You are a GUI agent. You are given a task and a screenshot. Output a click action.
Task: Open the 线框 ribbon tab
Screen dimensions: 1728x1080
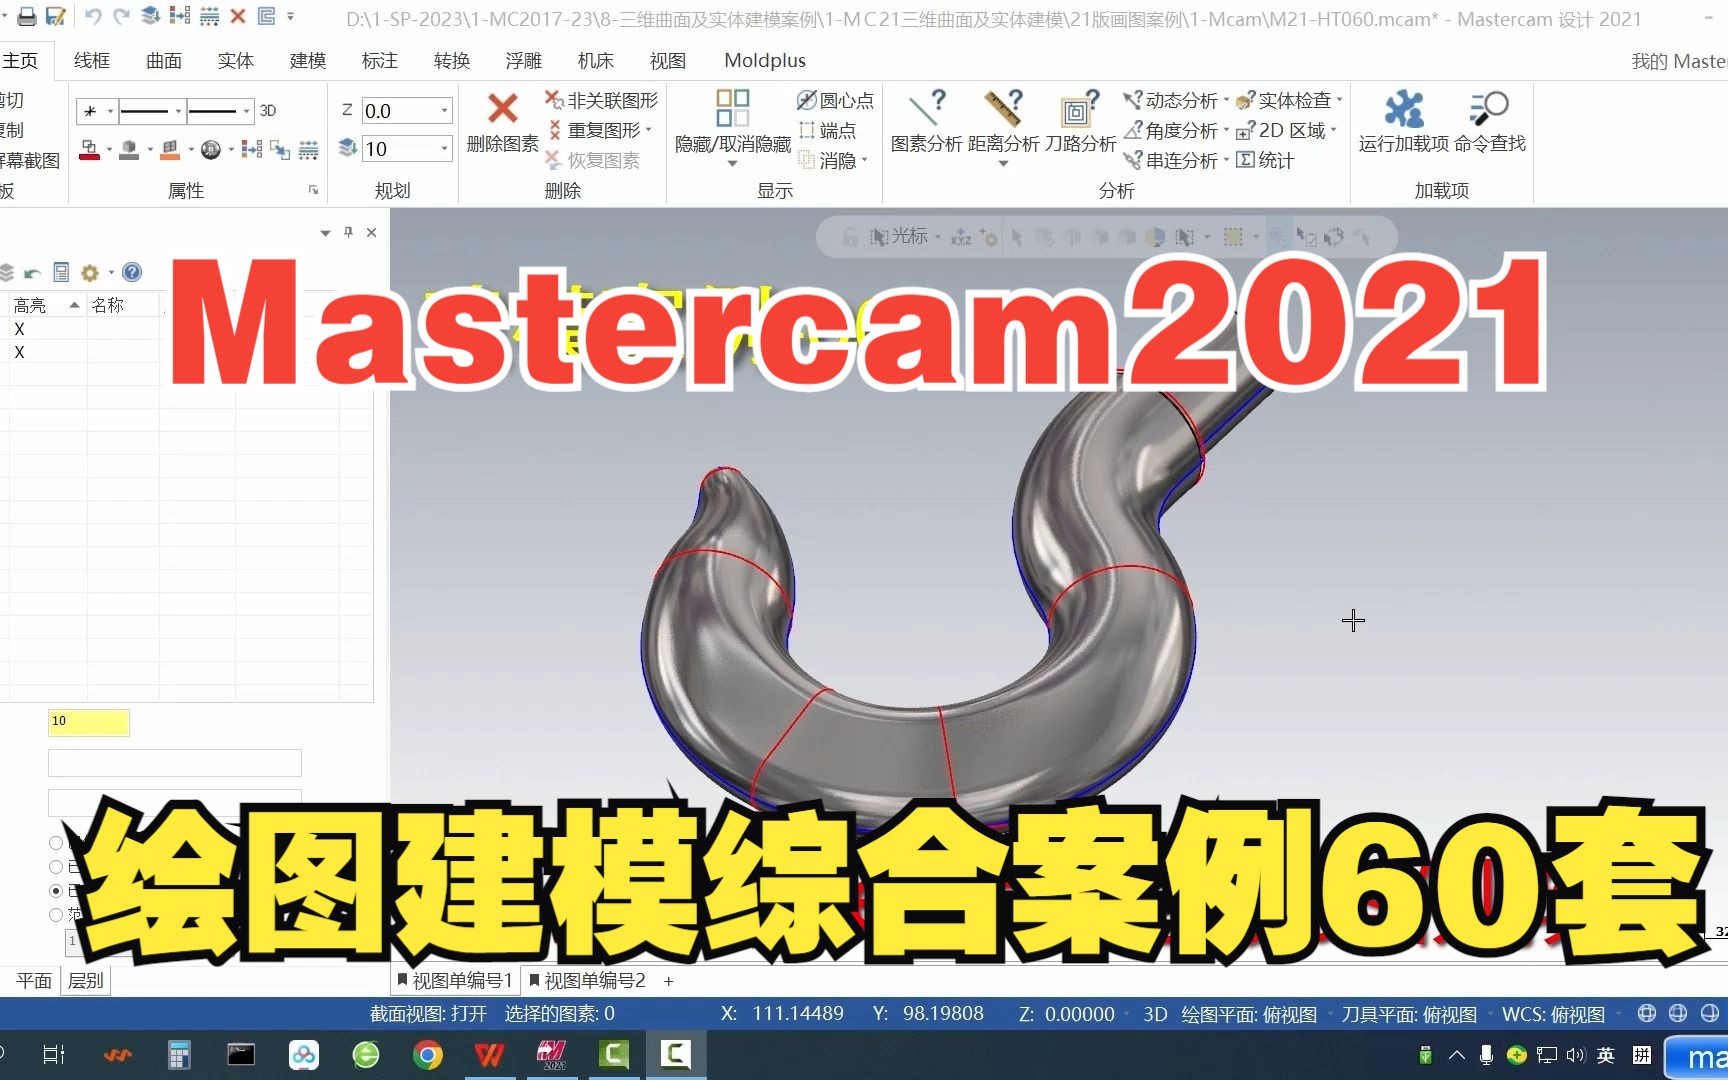pyautogui.click(x=92, y=61)
